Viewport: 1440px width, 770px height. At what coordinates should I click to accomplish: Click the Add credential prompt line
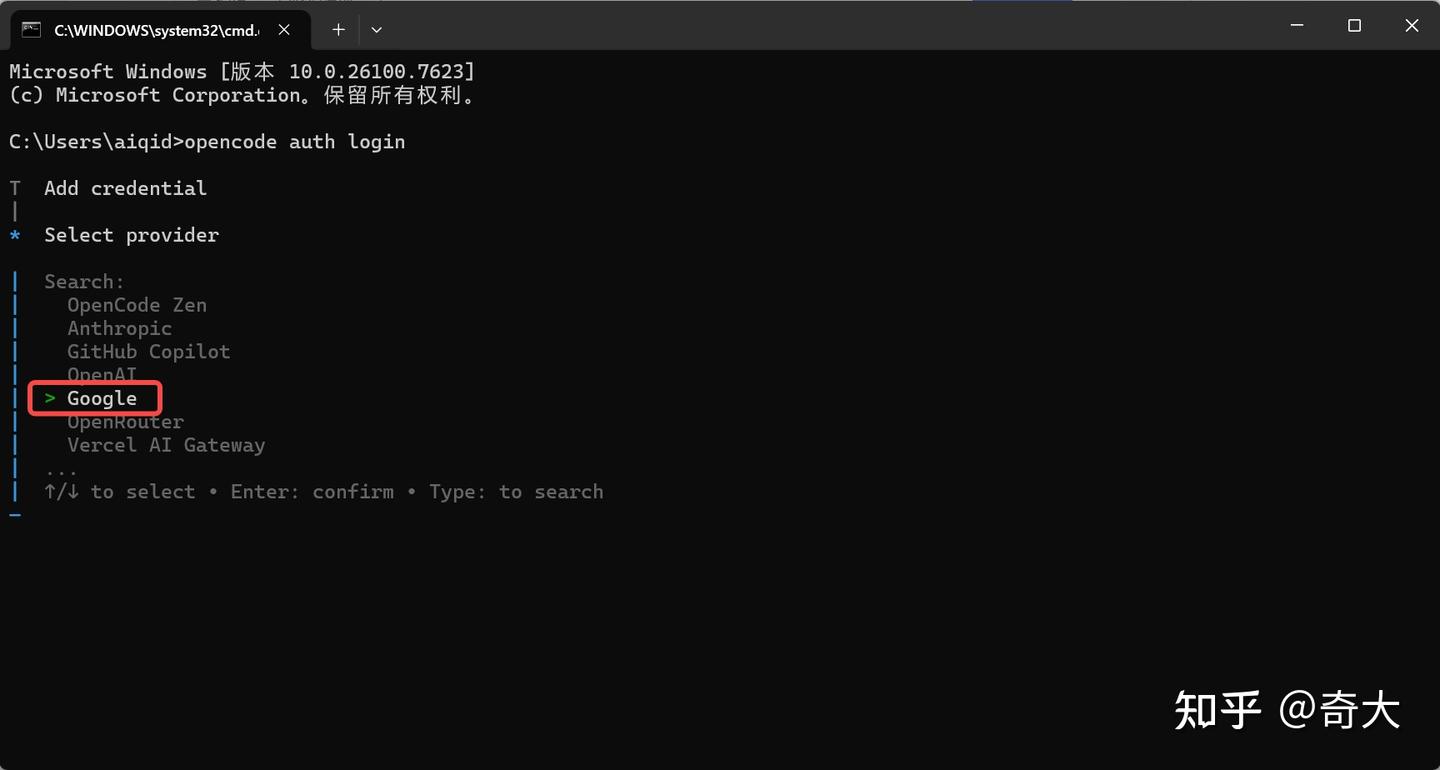125,188
